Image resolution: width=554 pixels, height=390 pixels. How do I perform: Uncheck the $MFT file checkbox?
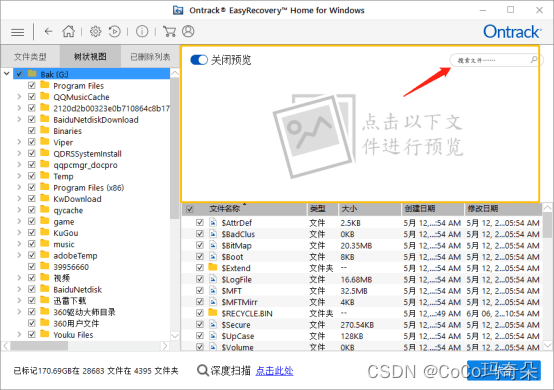tap(200, 291)
